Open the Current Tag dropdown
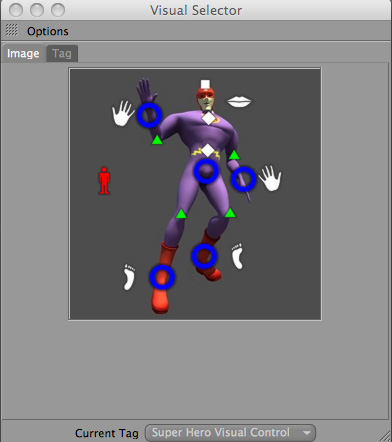This screenshot has width=392, height=442. click(230, 433)
